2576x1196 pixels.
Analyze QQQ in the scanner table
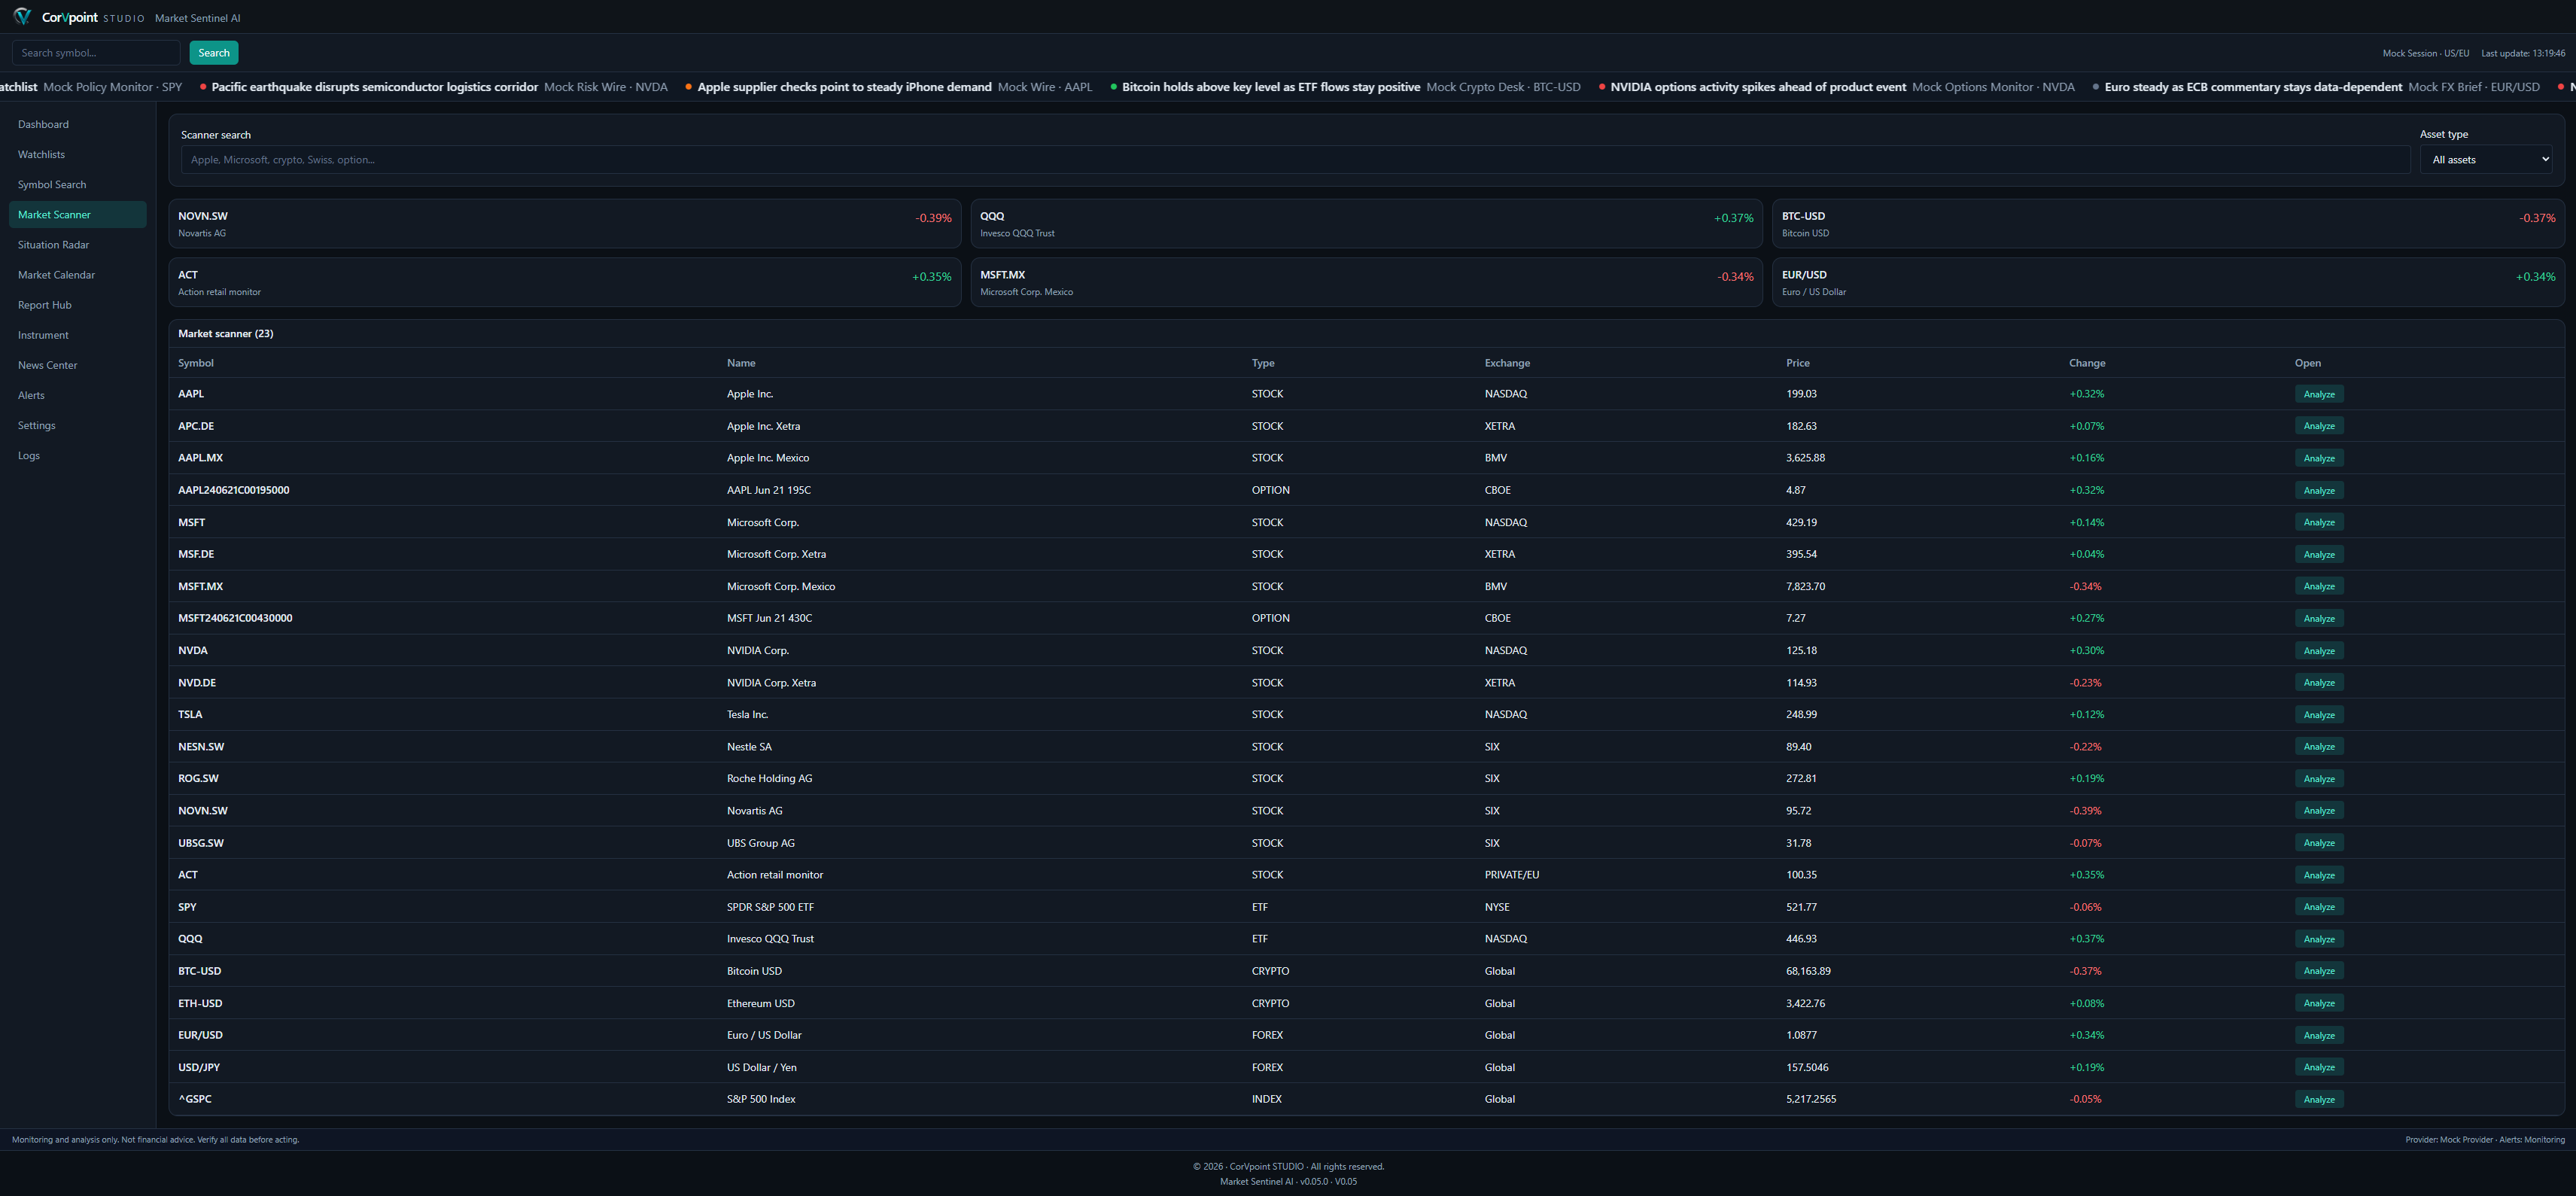point(2319,939)
